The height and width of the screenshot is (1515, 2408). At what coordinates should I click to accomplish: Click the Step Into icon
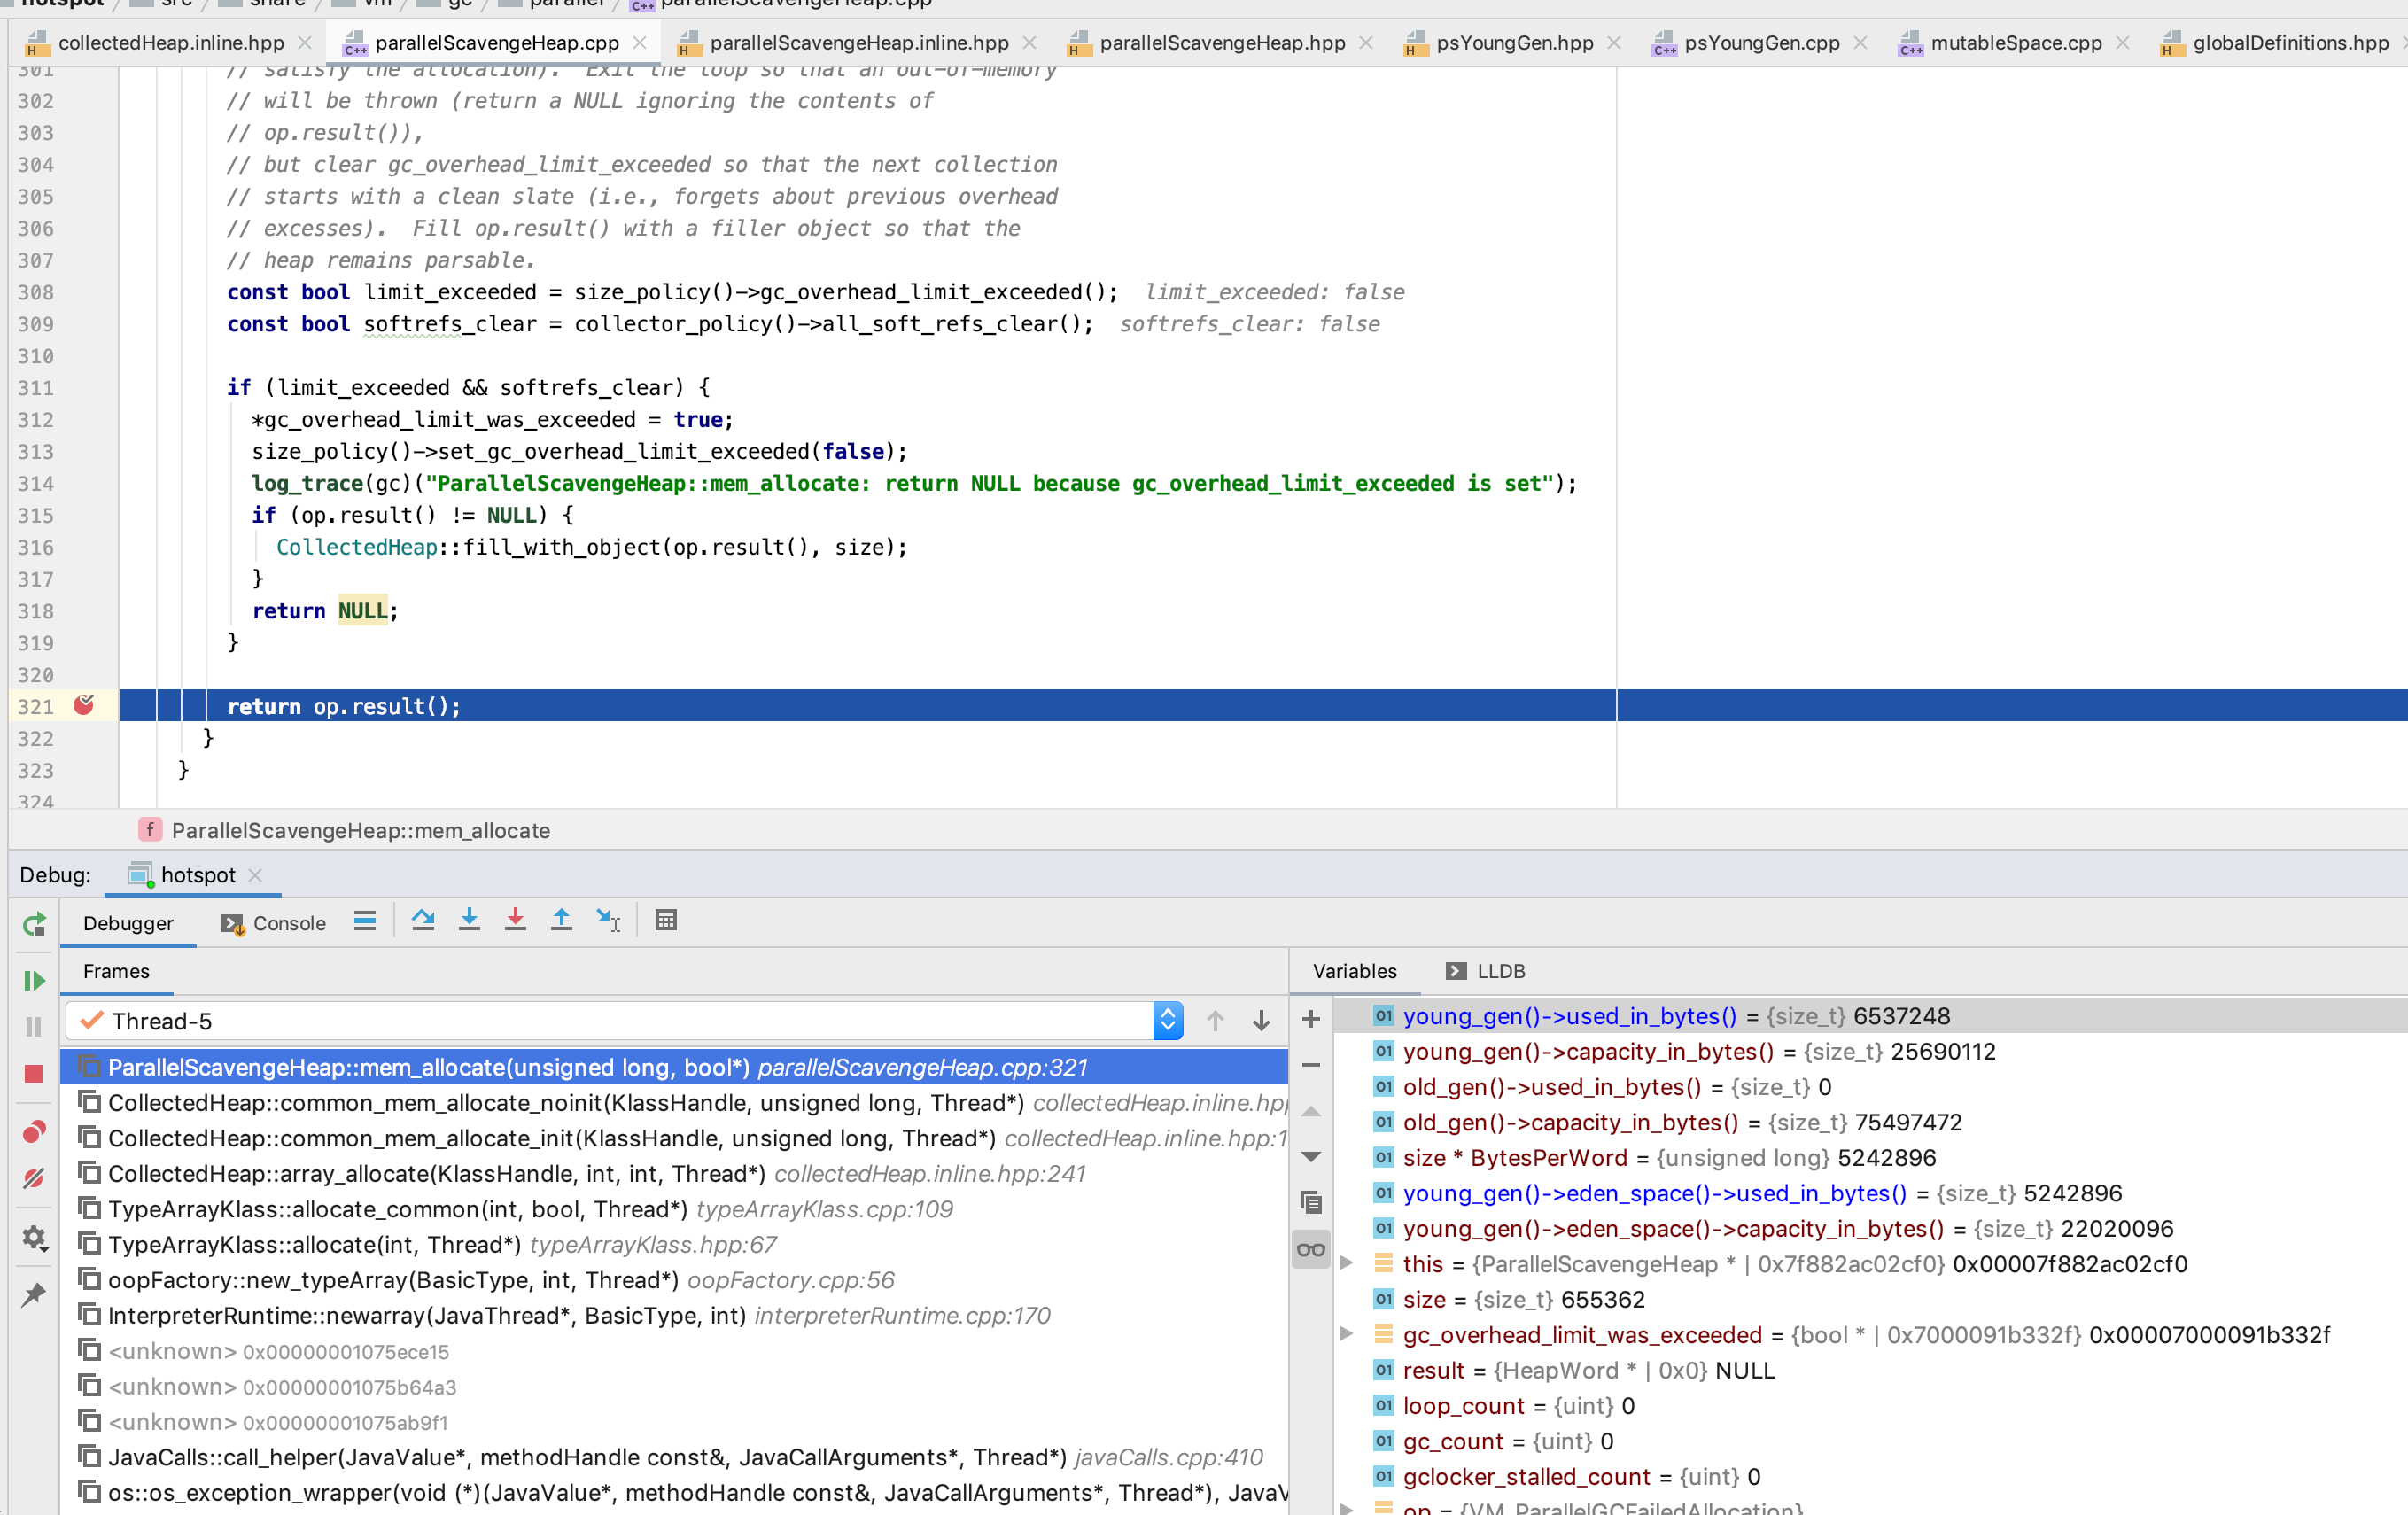pyautogui.click(x=469, y=920)
